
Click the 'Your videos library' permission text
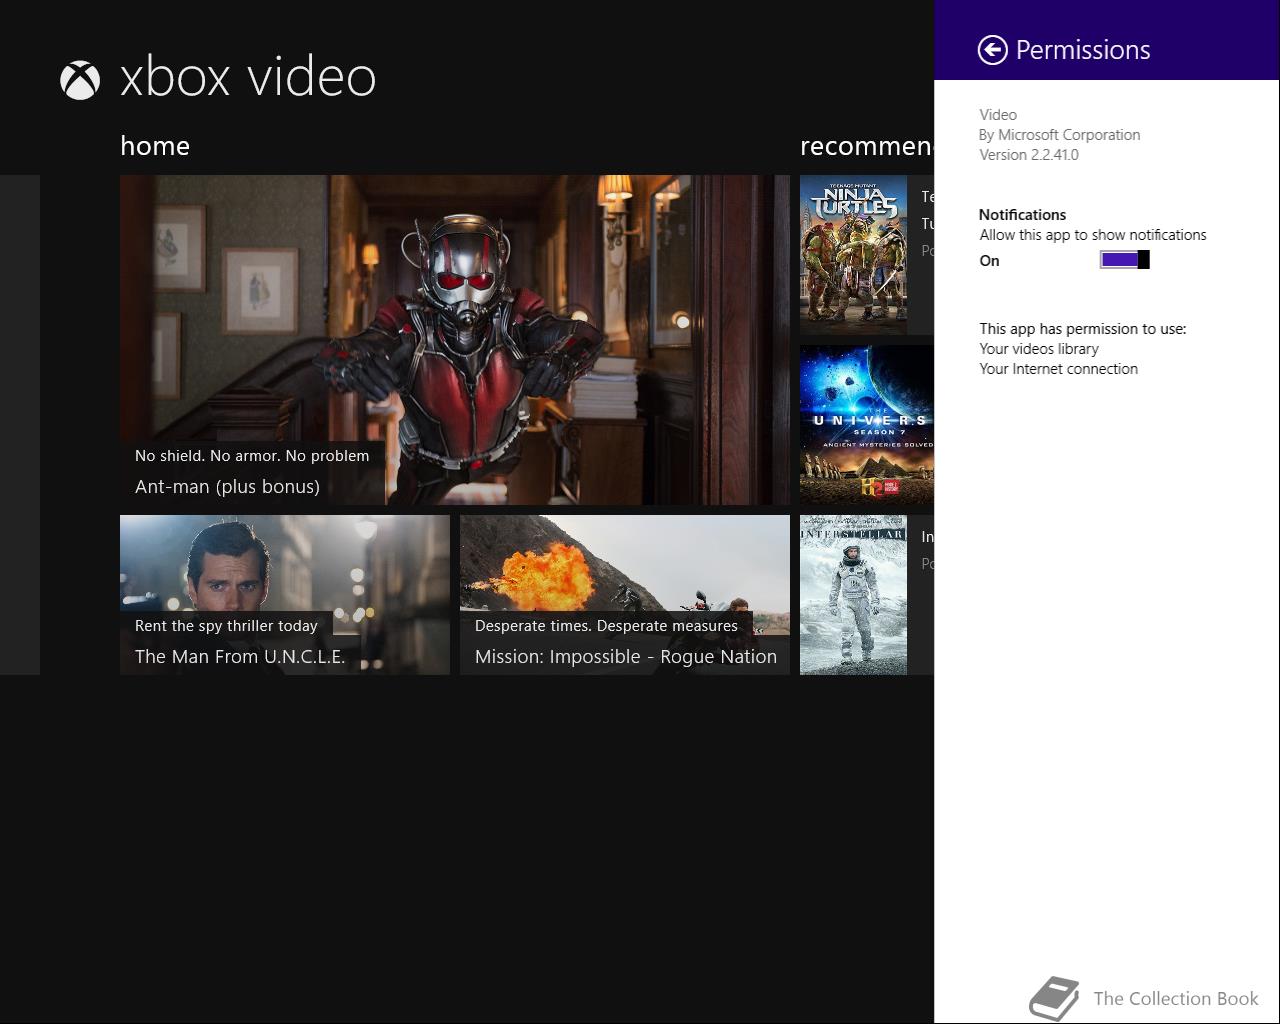click(x=1039, y=349)
